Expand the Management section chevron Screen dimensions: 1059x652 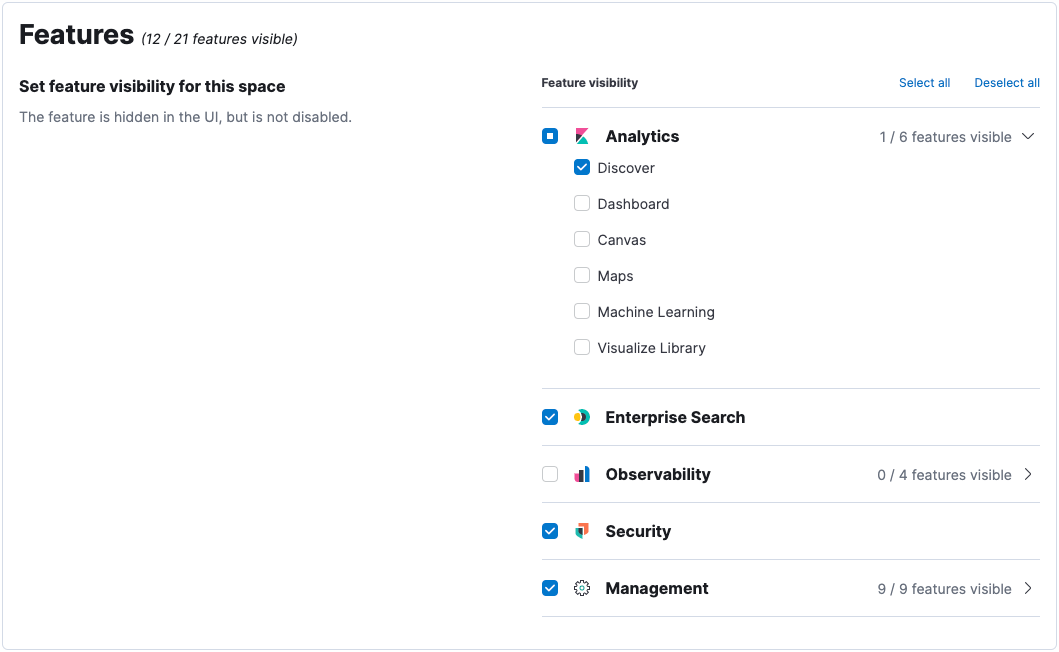point(1028,589)
